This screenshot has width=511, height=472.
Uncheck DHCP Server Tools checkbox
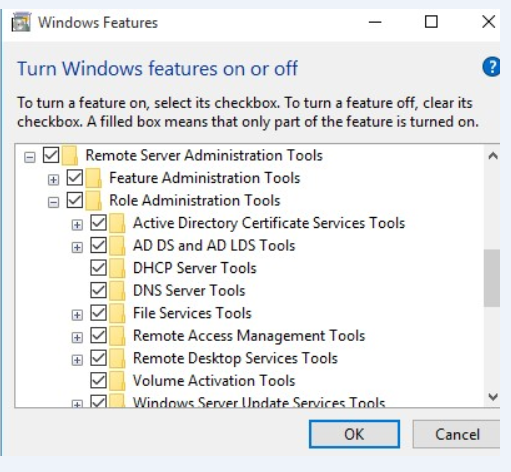coord(98,268)
